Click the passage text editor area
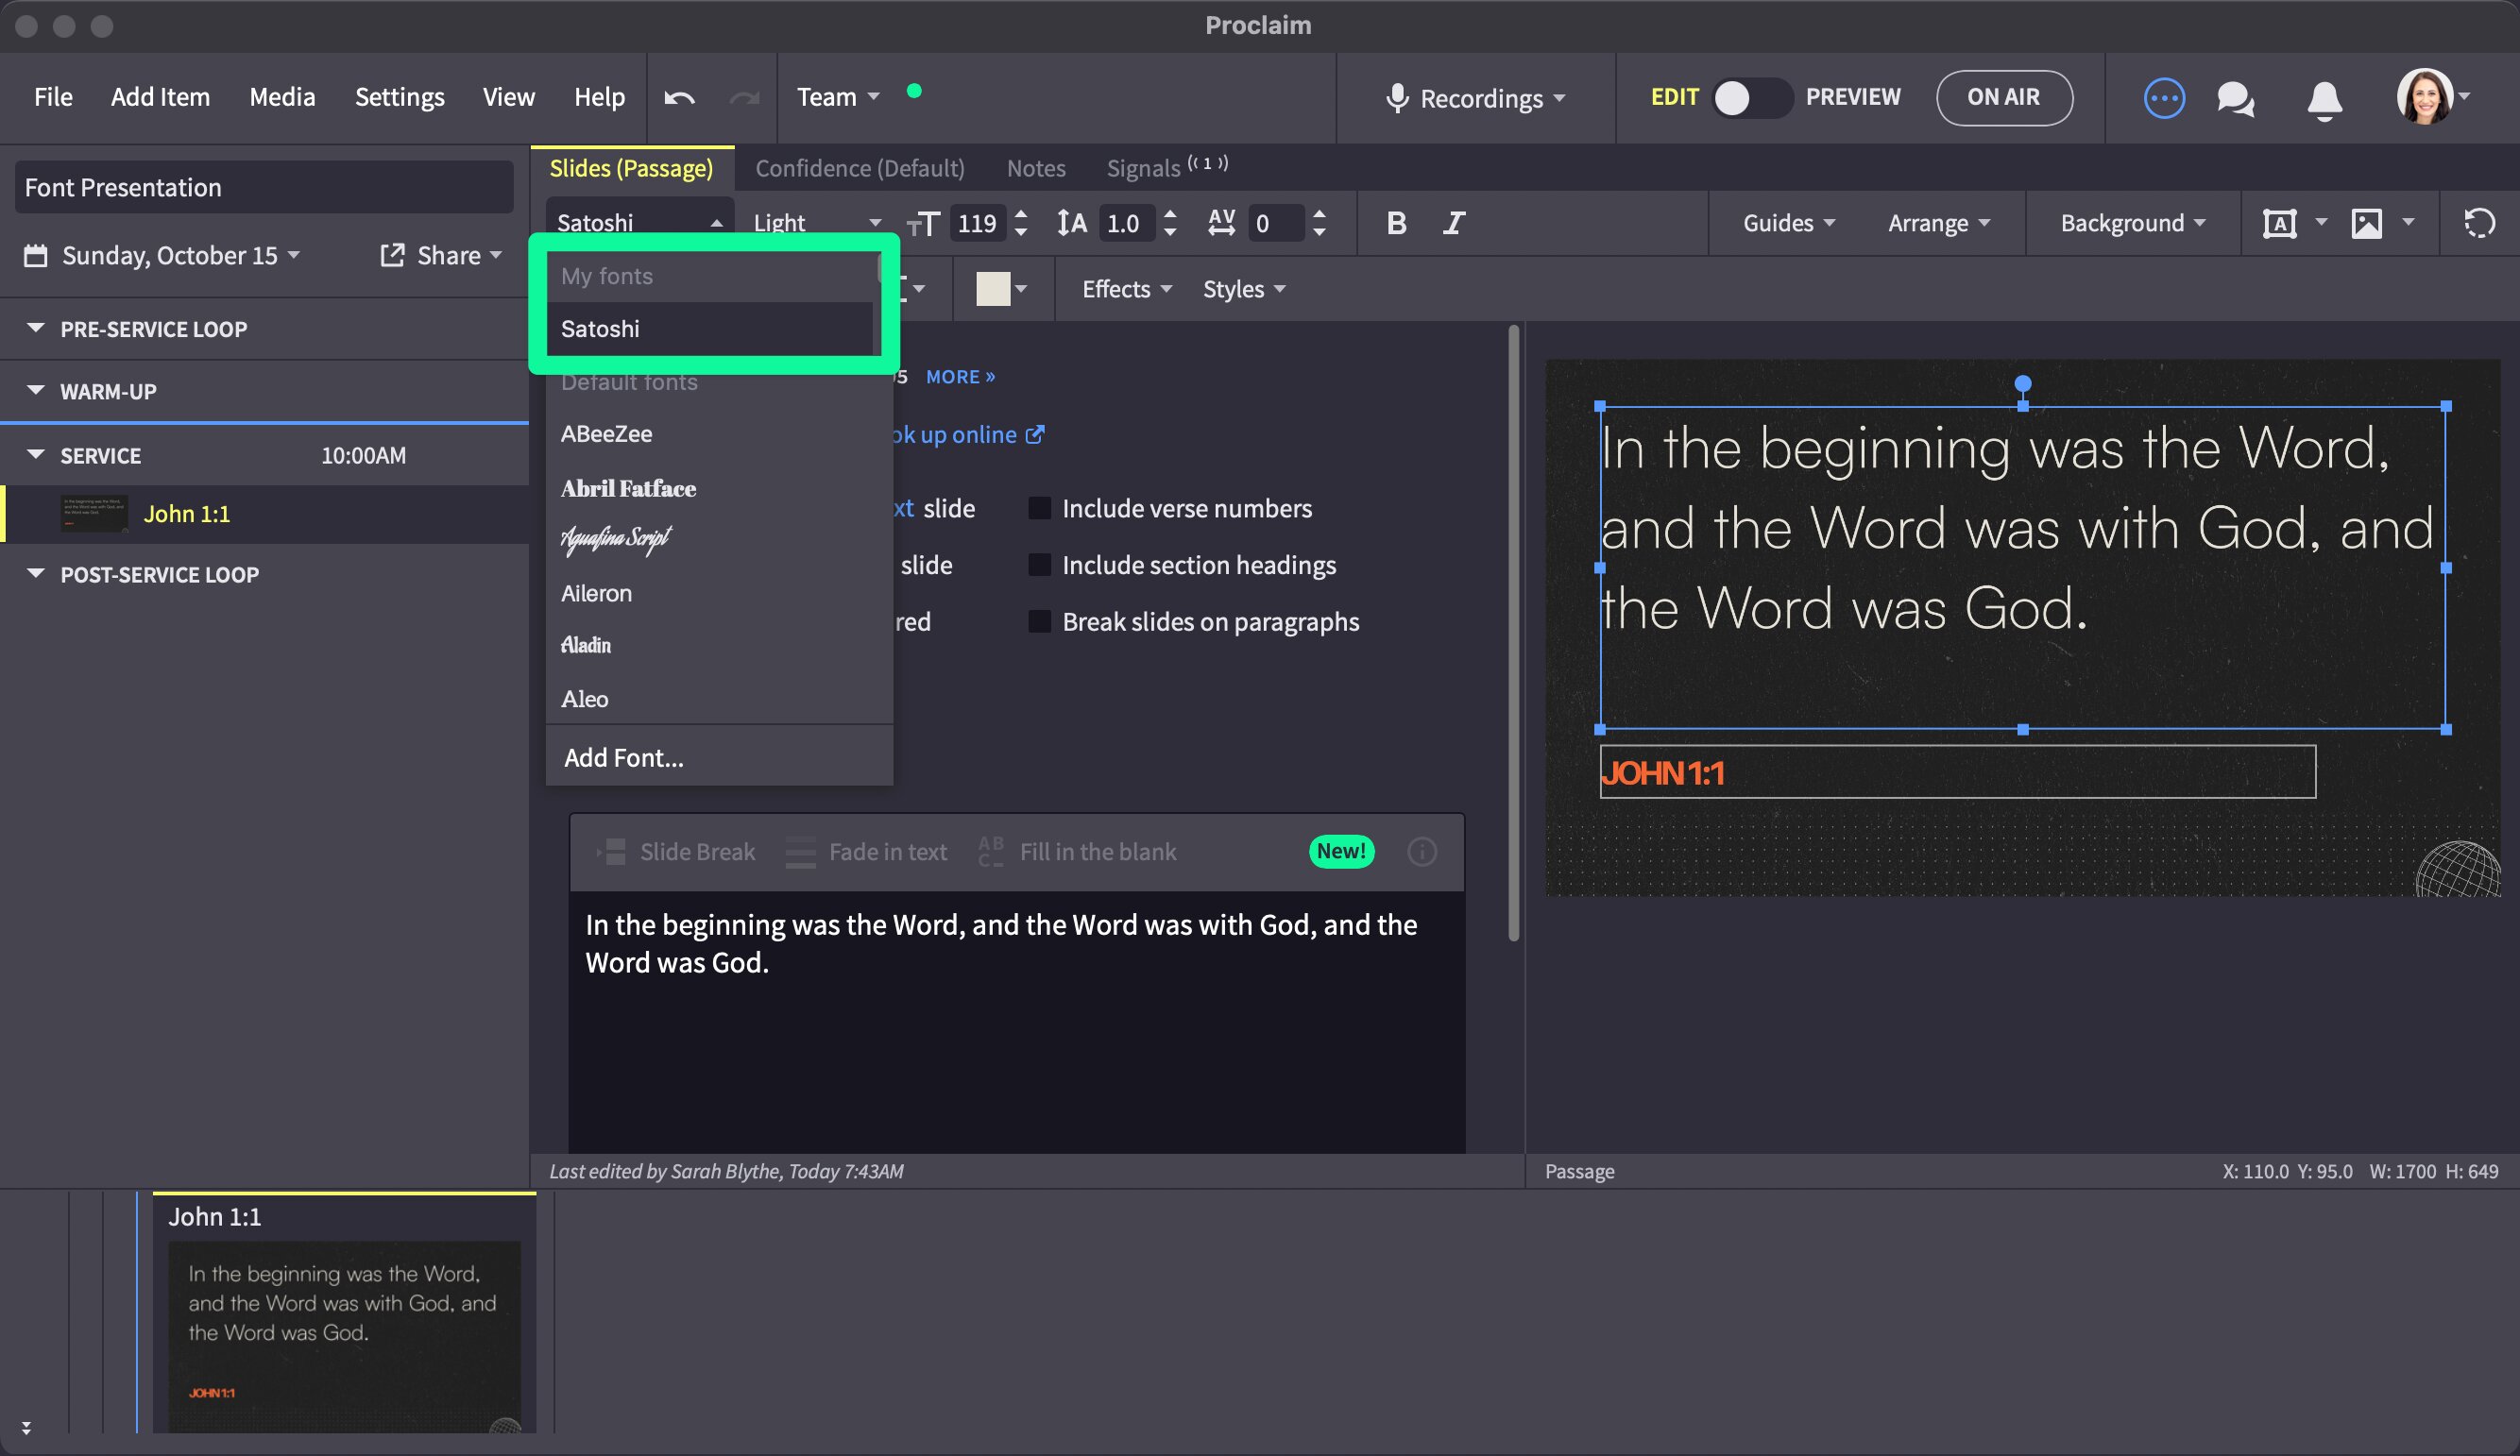 coord(1017,1022)
